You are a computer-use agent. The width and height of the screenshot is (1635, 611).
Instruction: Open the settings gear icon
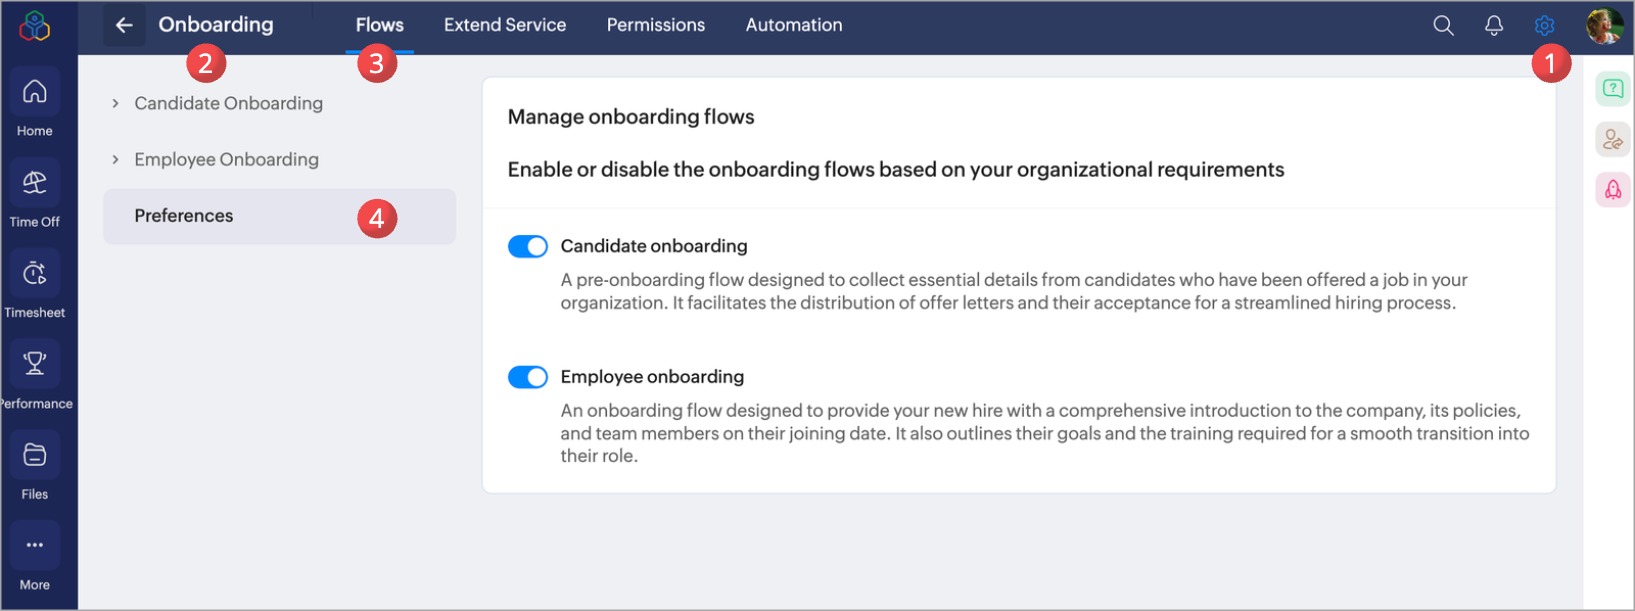(x=1544, y=26)
